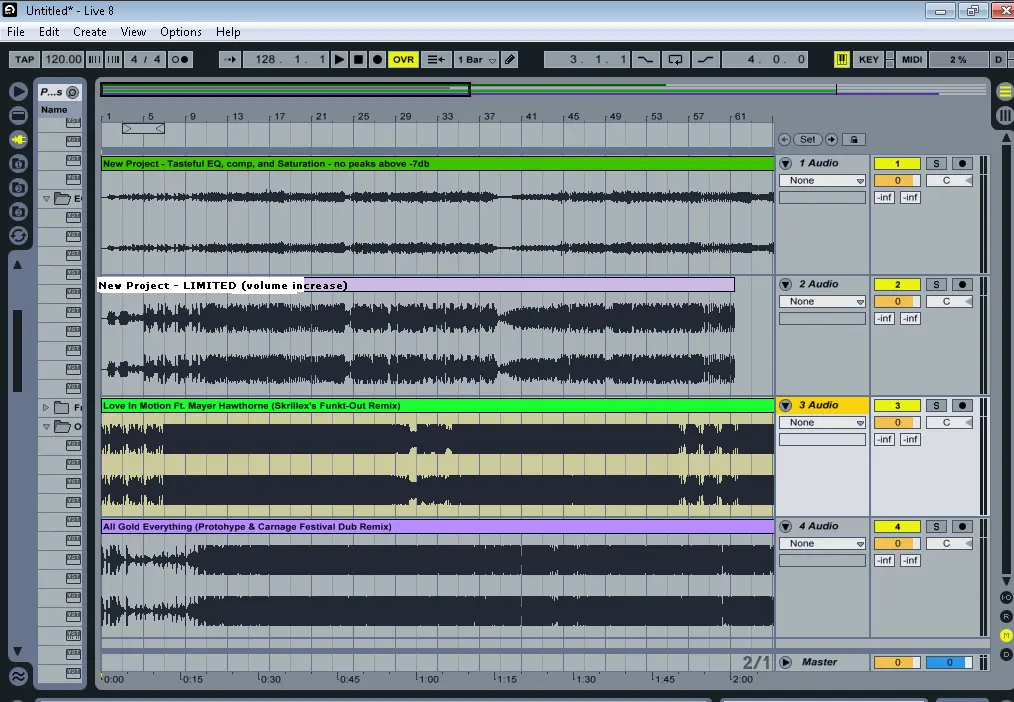The height and width of the screenshot is (702, 1014).
Task: Show the In/Out section I-O button
Action: click(1006, 597)
